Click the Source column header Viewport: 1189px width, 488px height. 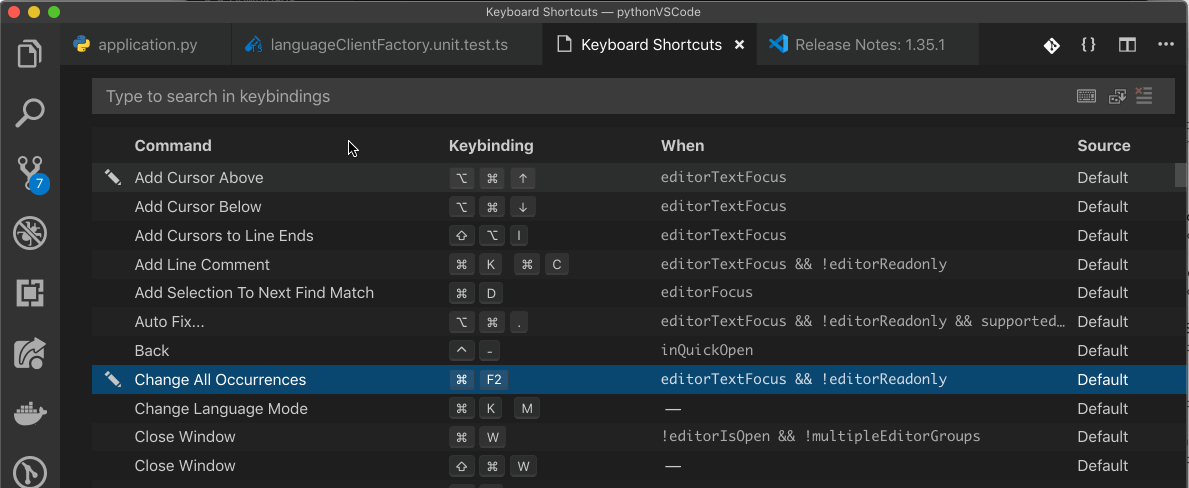pos(1103,145)
